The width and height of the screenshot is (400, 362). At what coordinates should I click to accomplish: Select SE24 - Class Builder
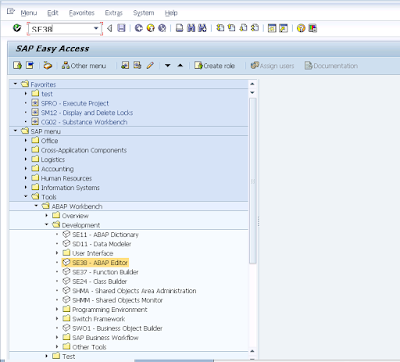(x=99, y=281)
